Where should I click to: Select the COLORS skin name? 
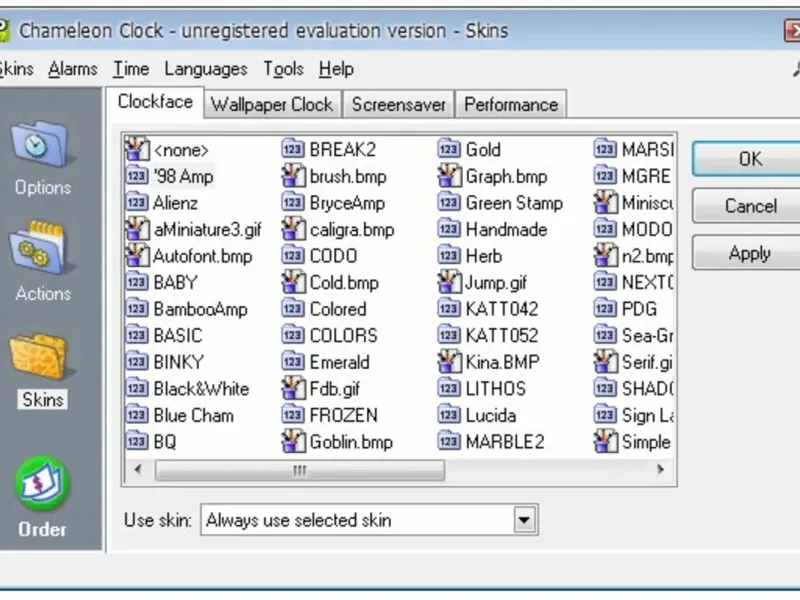pos(344,335)
